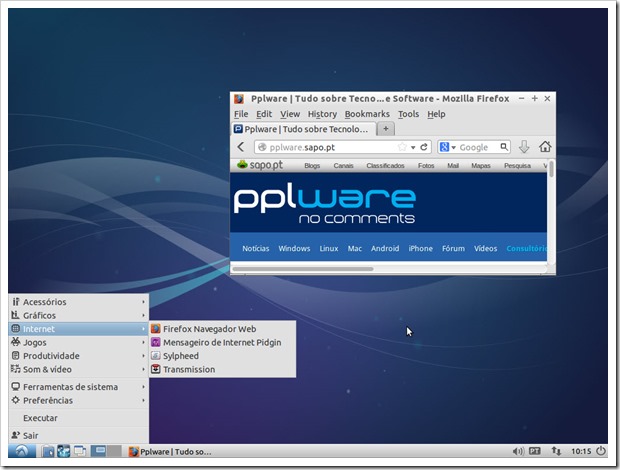Open the Android link on Pplware
Viewport: 620px width, 470px height.
coord(385,249)
